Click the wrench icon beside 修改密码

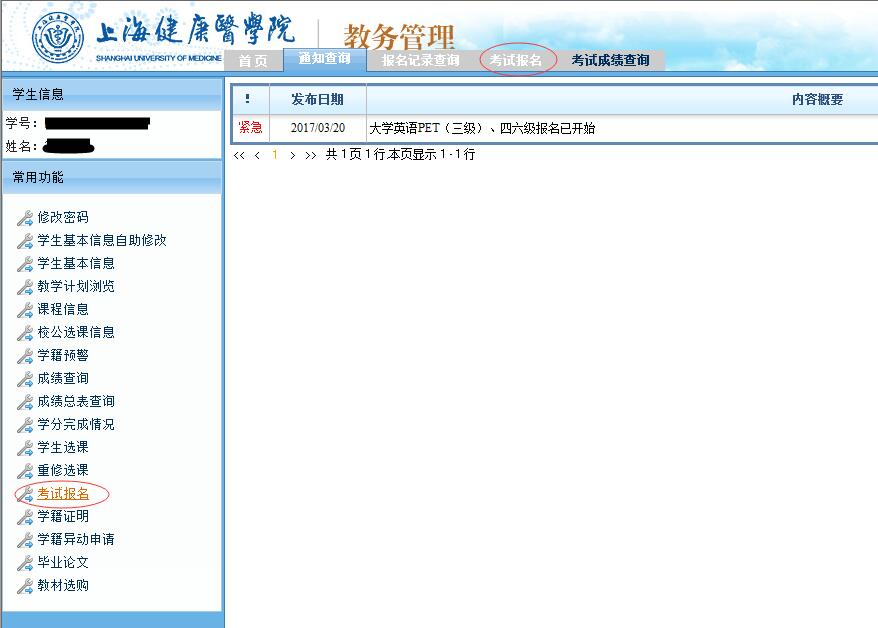[25, 218]
